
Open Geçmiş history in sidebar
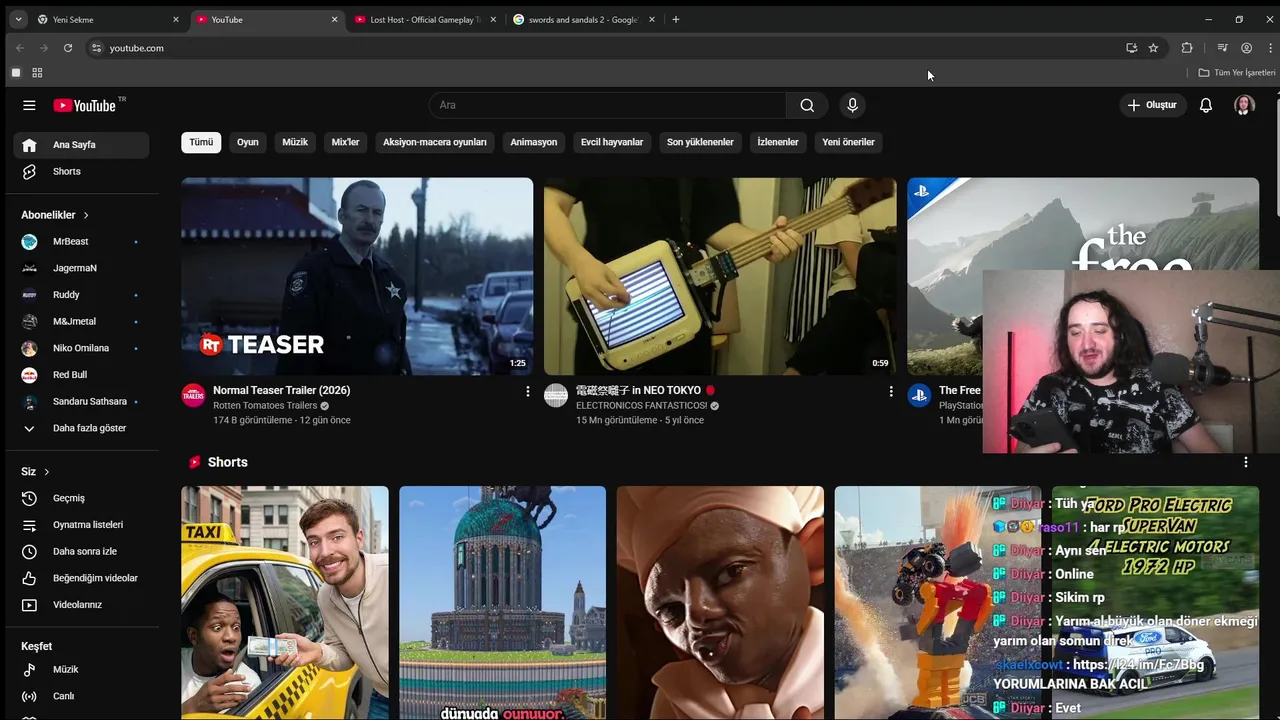(81, 498)
